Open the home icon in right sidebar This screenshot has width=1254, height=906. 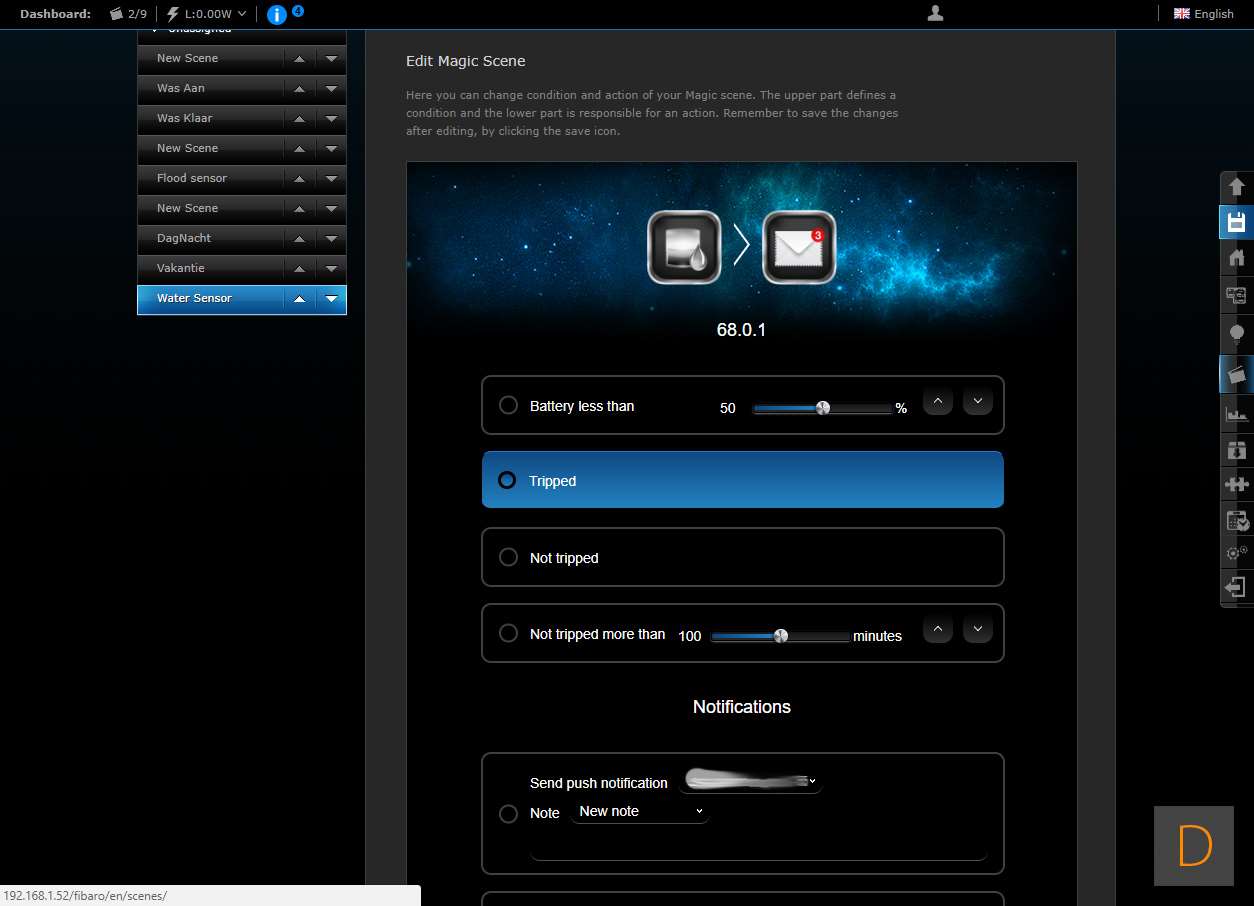click(1236, 258)
